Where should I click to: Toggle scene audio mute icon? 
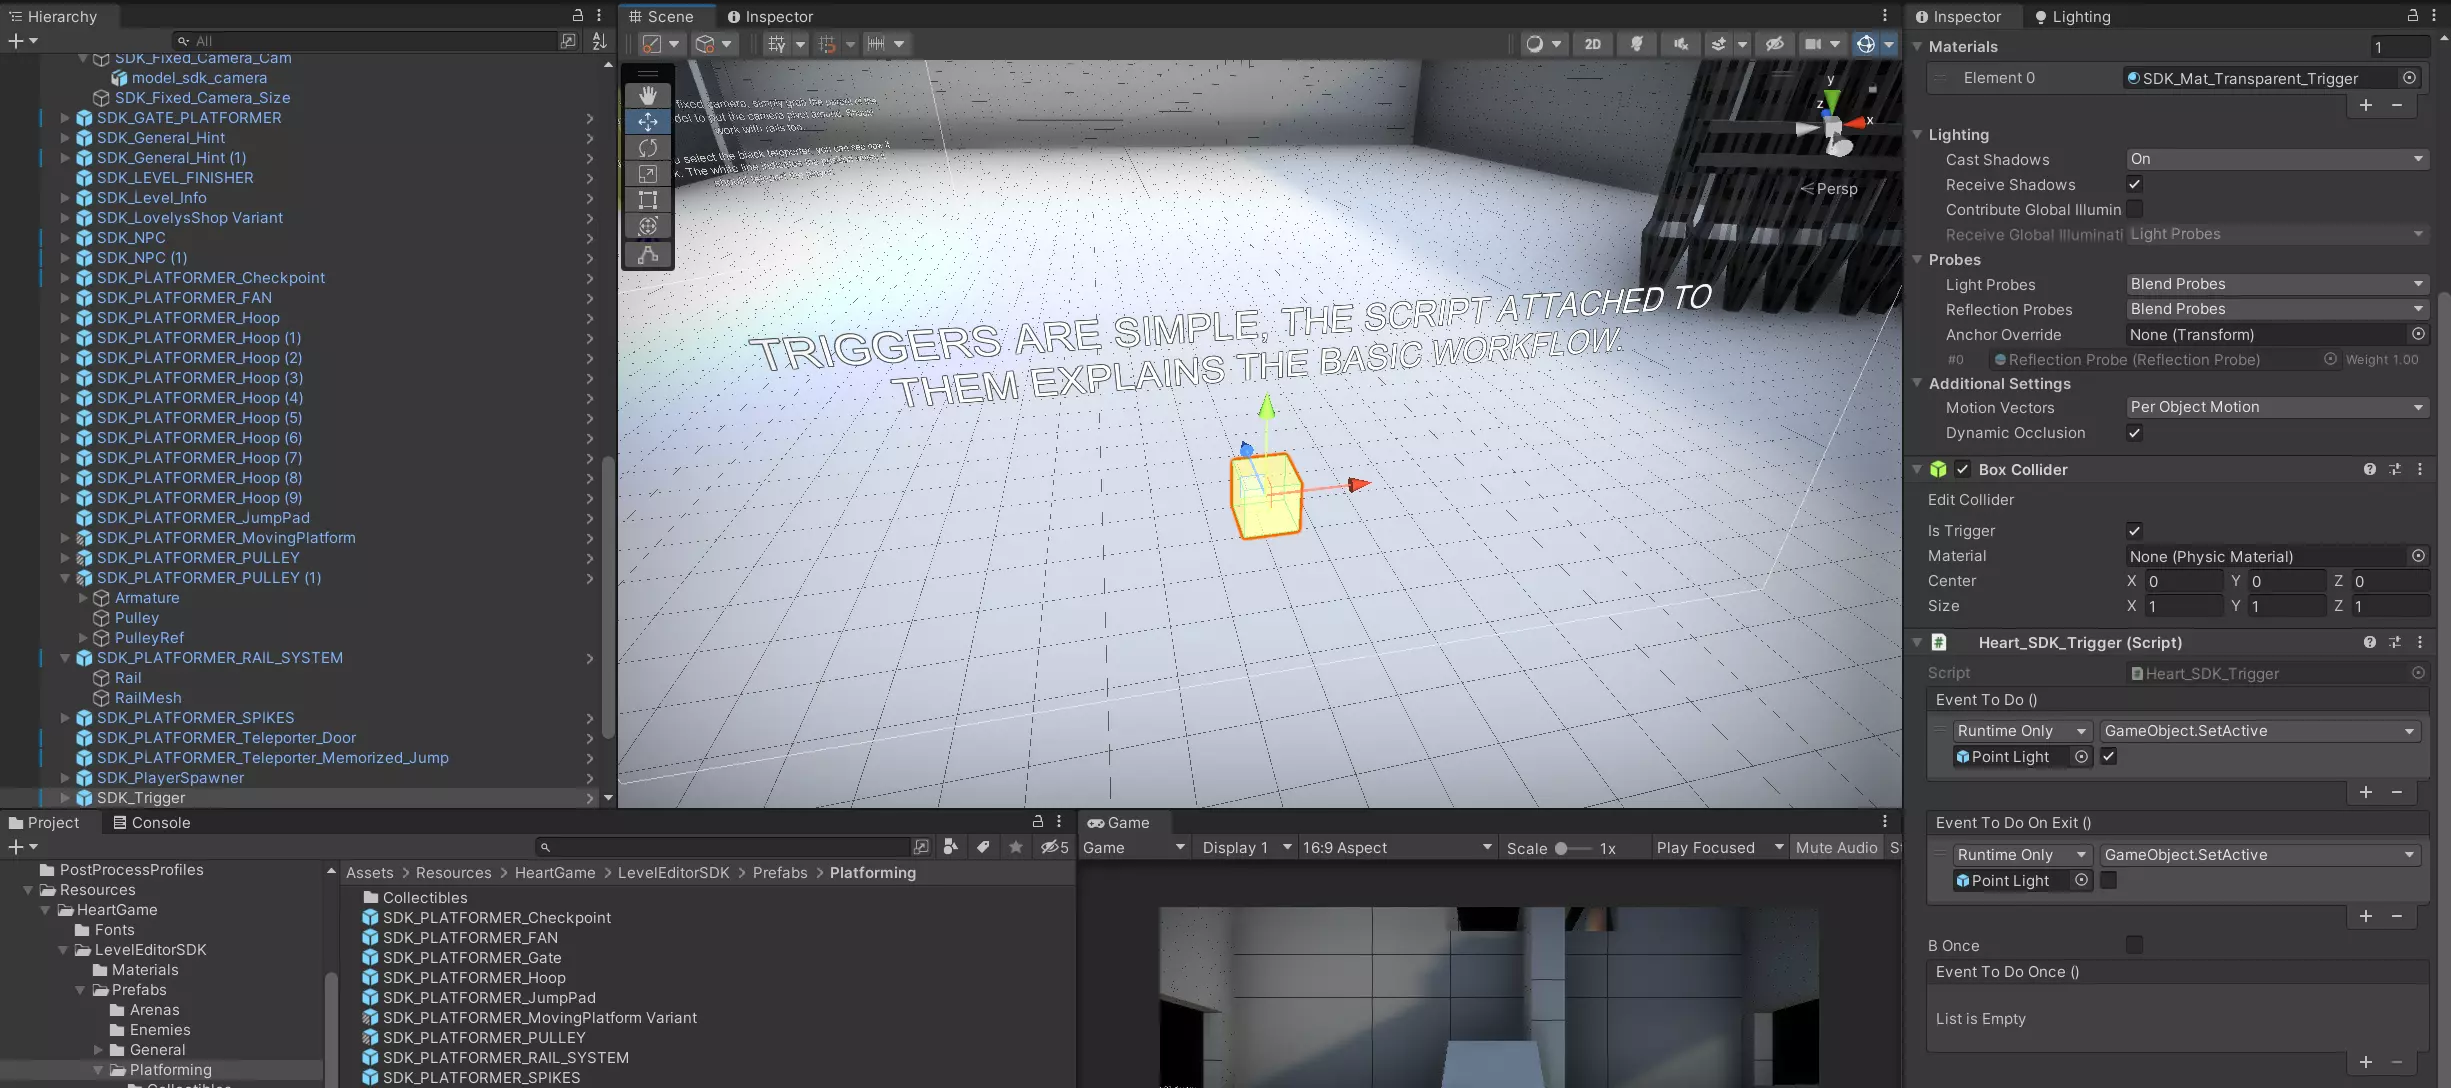(1681, 44)
